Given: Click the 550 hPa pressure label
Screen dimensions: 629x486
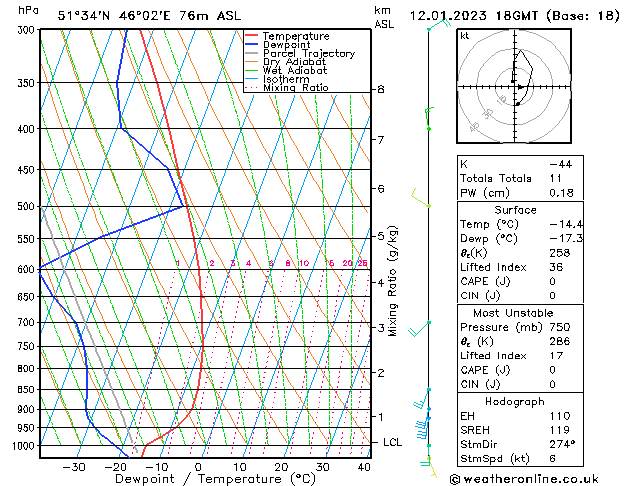Looking at the screenshot, I should (x=28, y=239).
